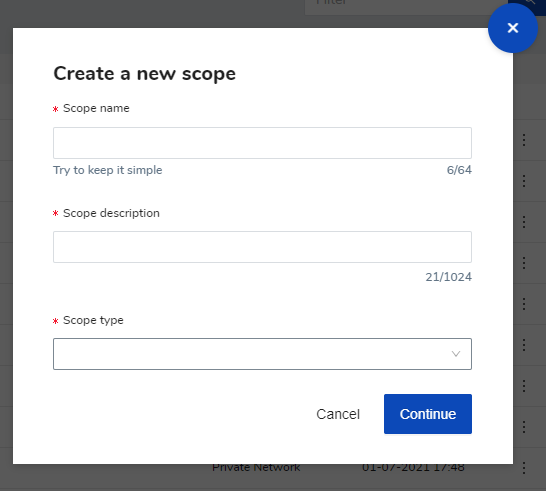
Task: Open the second three-dot row menu from top
Action: coord(524,181)
